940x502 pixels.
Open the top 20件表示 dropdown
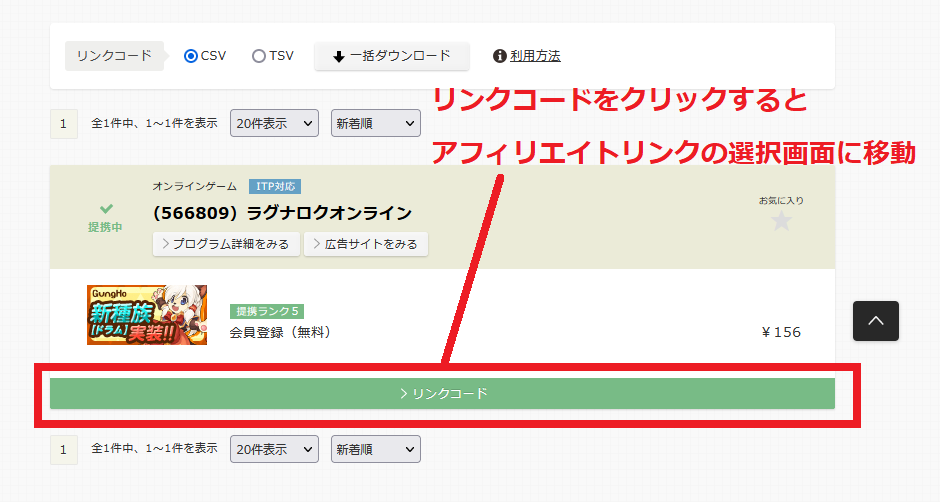pos(274,124)
